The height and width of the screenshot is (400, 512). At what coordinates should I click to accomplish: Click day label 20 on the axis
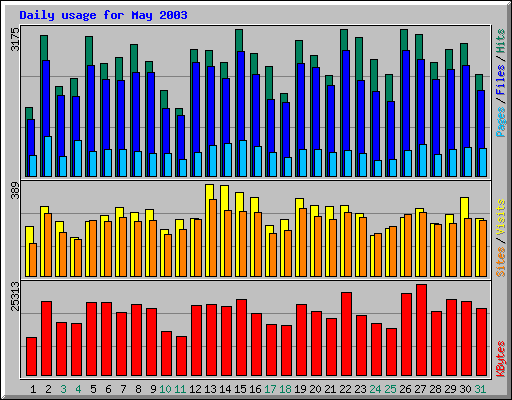[315, 389]
